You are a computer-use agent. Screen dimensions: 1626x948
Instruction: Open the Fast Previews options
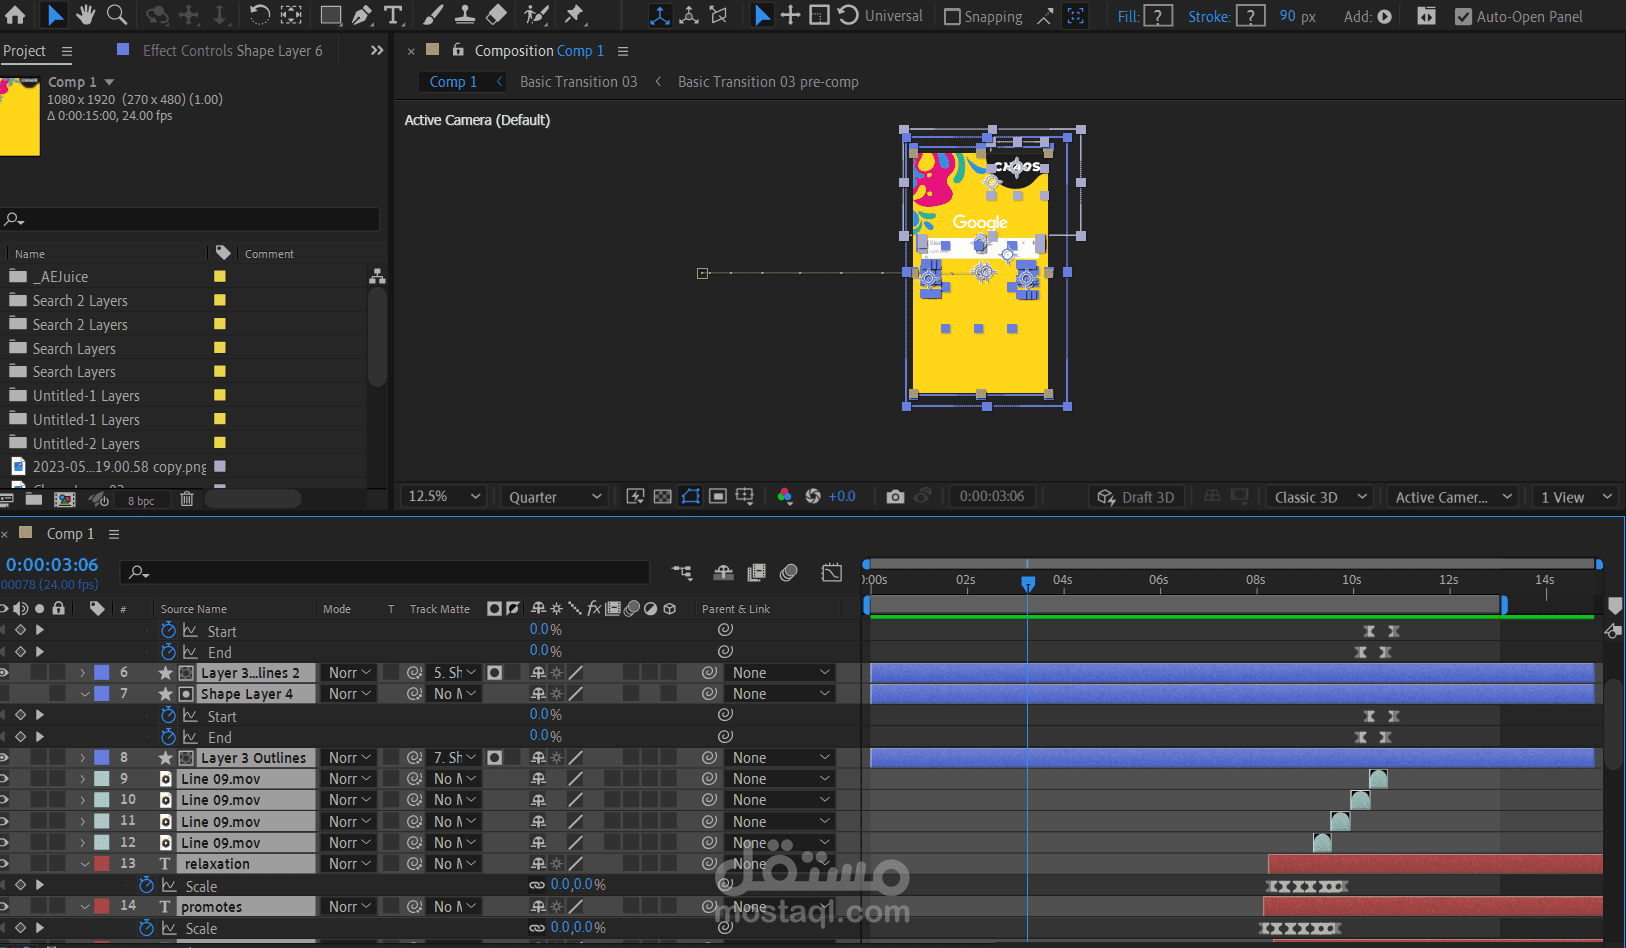click(x=635, y=496)
